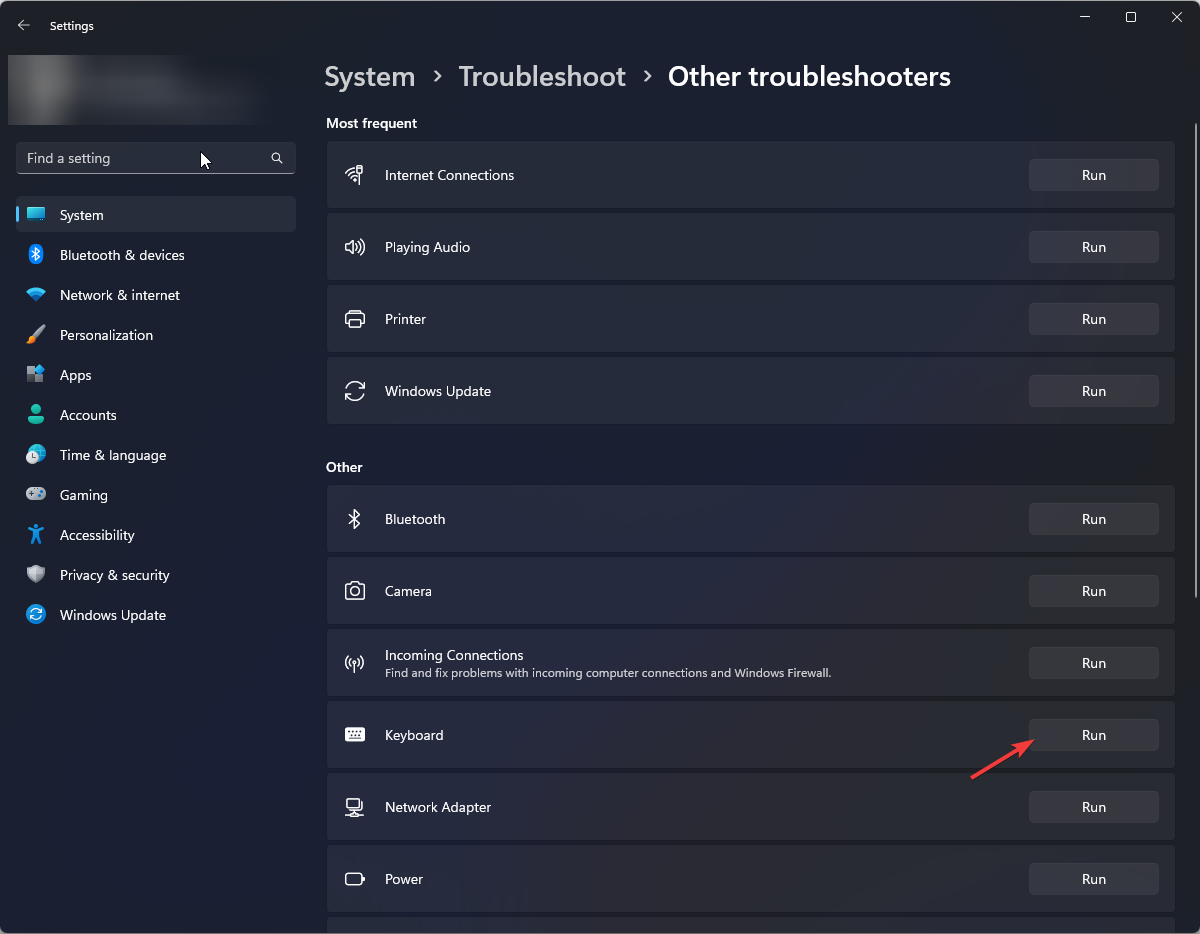Open the Accounts settings label
This screenshot has width=1200, height=934.
[88, 415]
